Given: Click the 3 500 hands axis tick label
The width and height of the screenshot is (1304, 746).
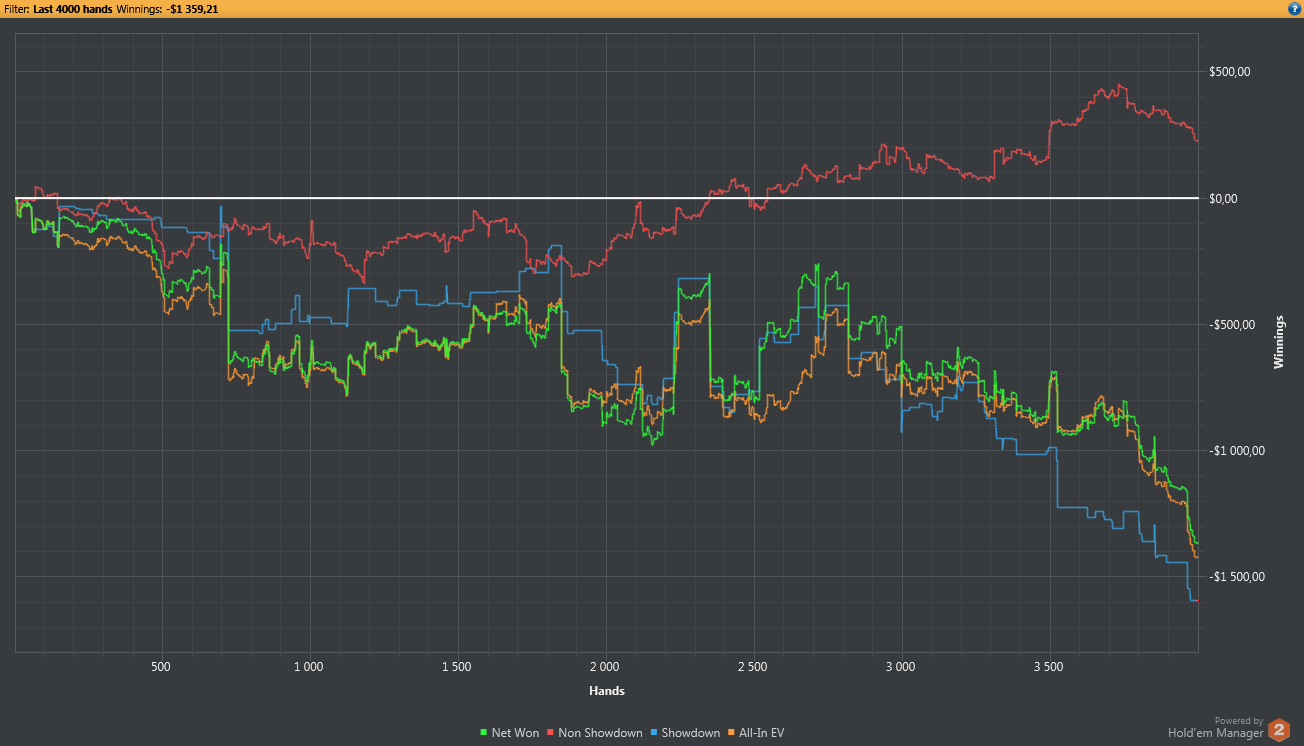Looking at the screenshot, I should [x=1048, y=666].
